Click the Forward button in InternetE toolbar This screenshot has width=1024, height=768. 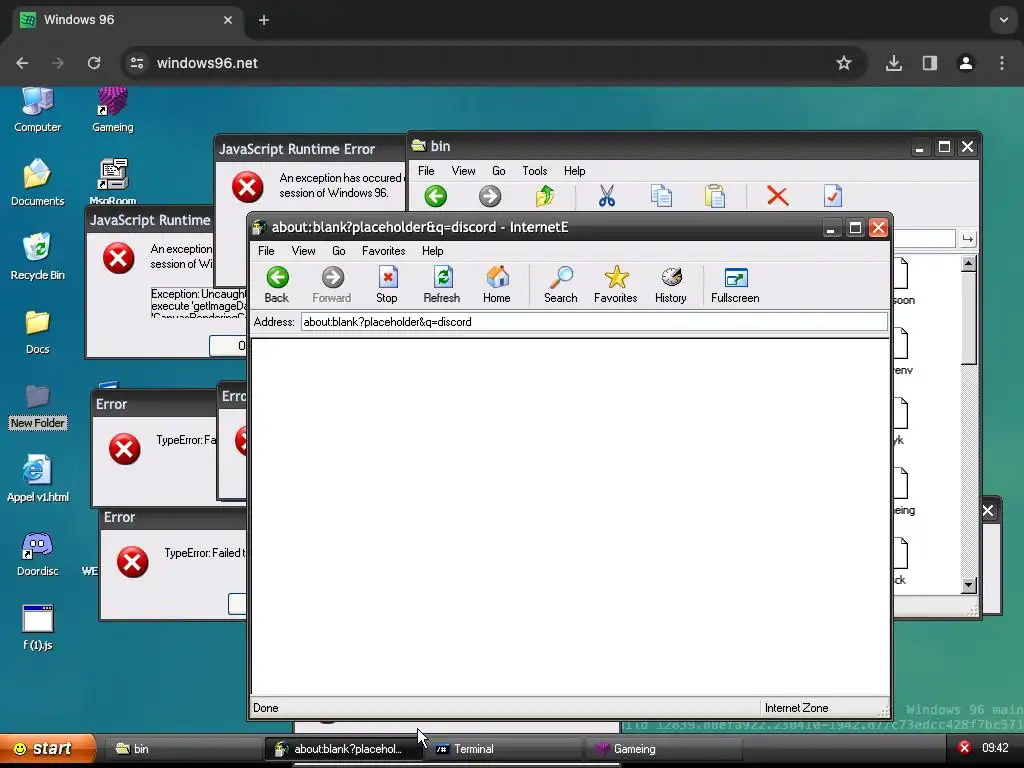[332, 285]
